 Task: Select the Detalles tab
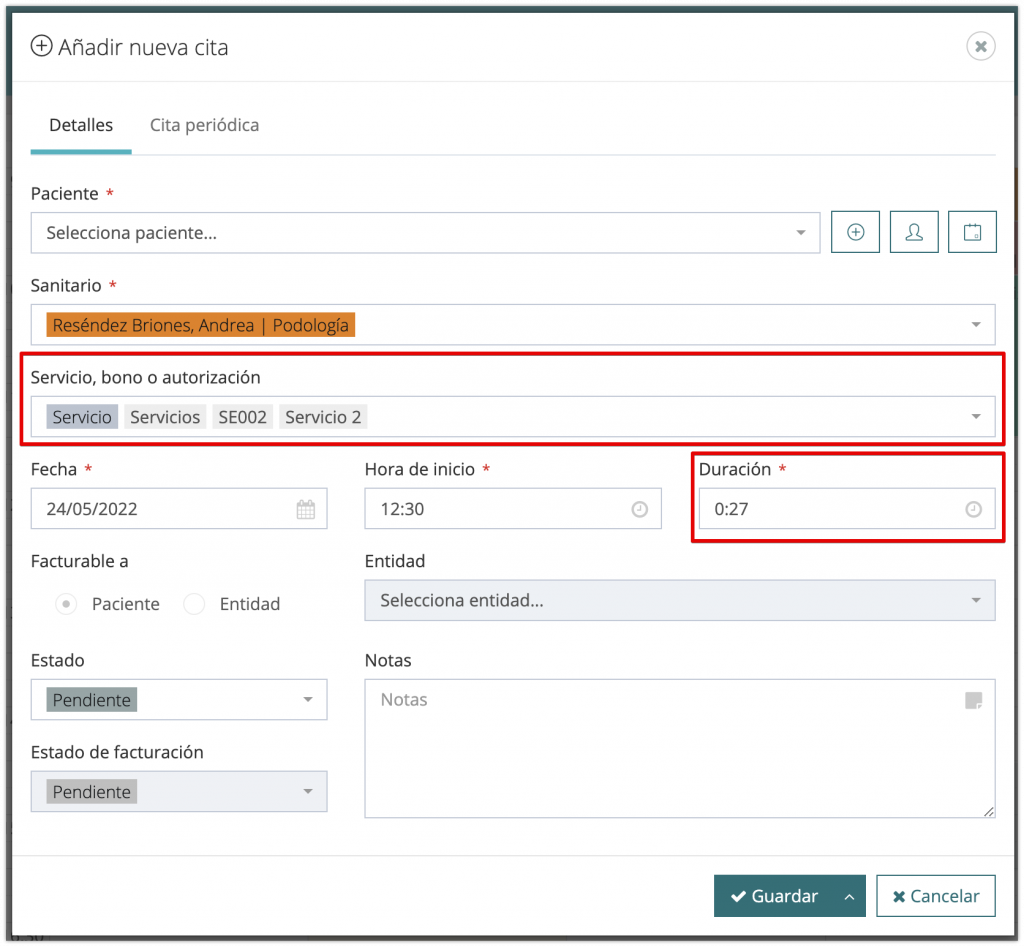[81, 126]
